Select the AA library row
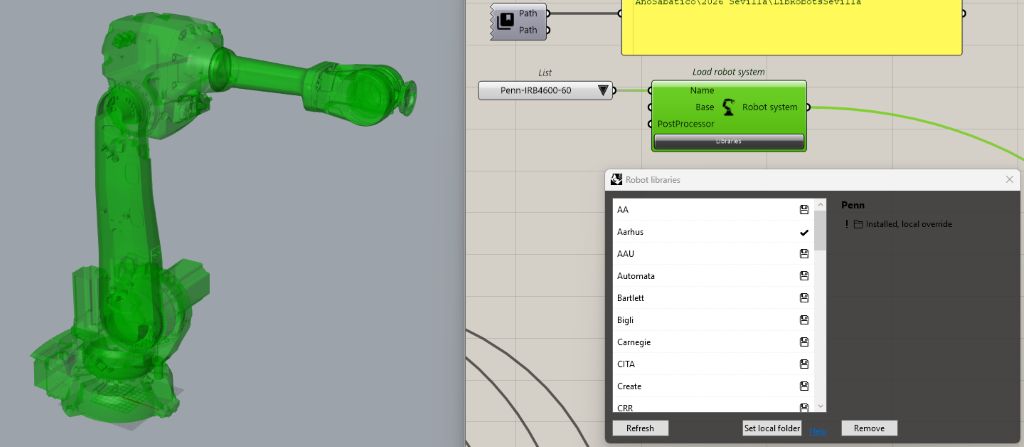 (x=713, y=210)
